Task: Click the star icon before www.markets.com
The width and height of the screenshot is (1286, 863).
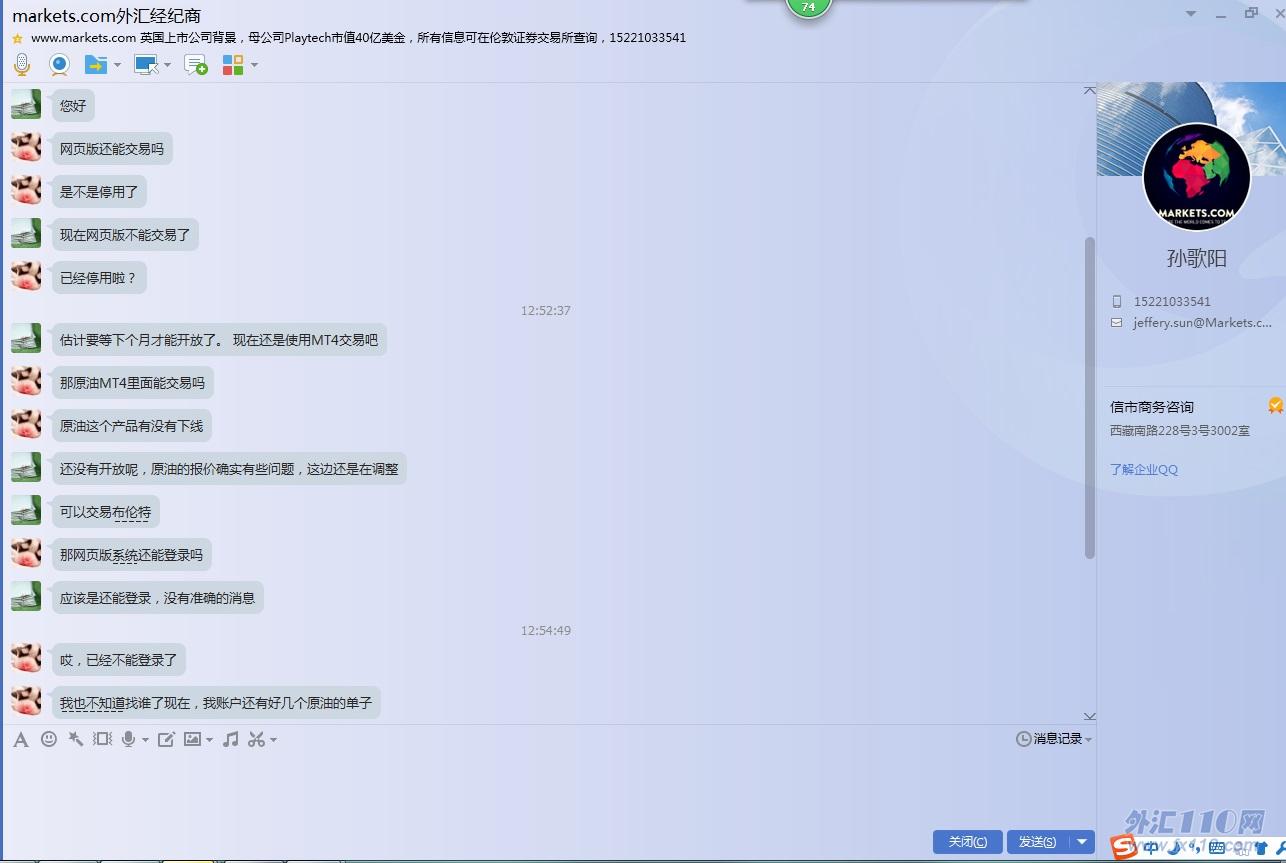Action: (17, 38)
